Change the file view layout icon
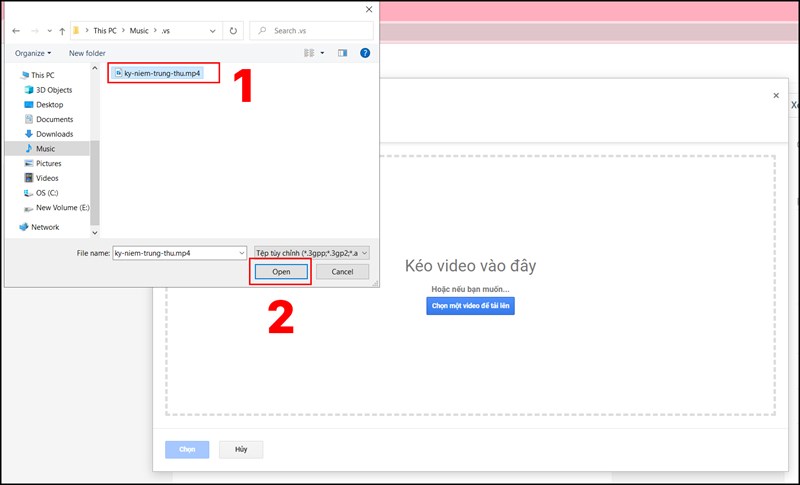 pyautogui.click(x=309, y=53)
